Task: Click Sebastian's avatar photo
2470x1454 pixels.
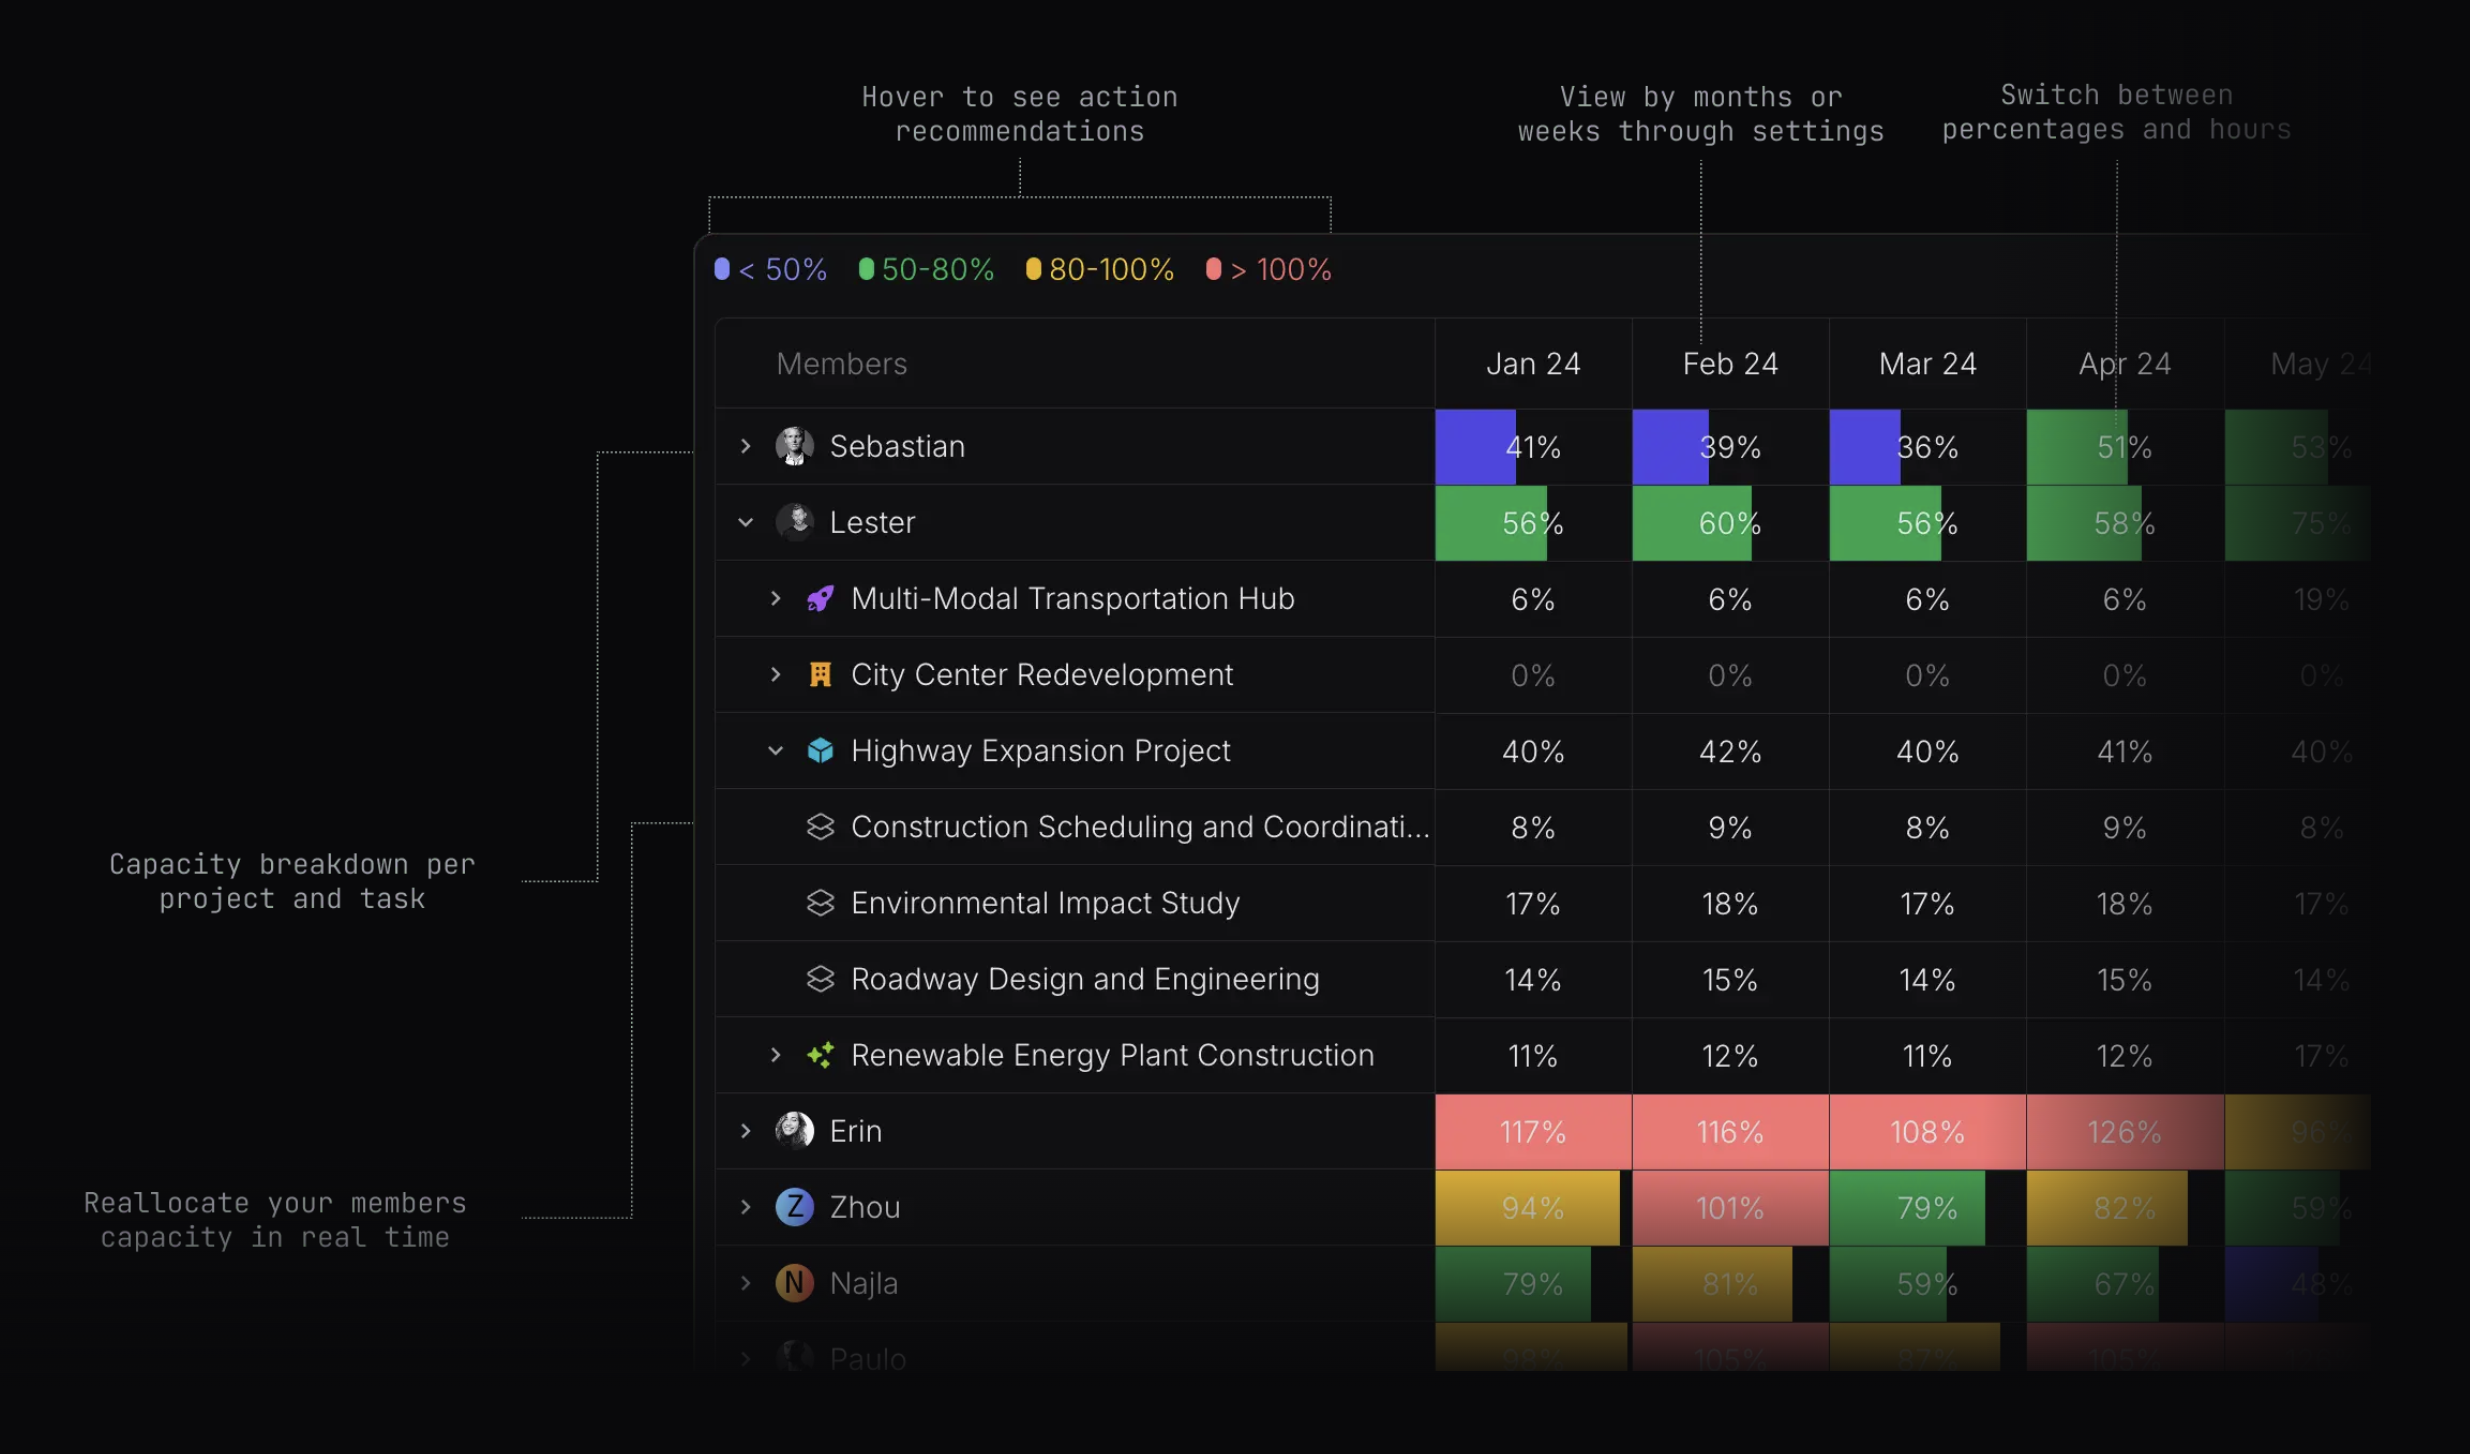Action: 794,446
